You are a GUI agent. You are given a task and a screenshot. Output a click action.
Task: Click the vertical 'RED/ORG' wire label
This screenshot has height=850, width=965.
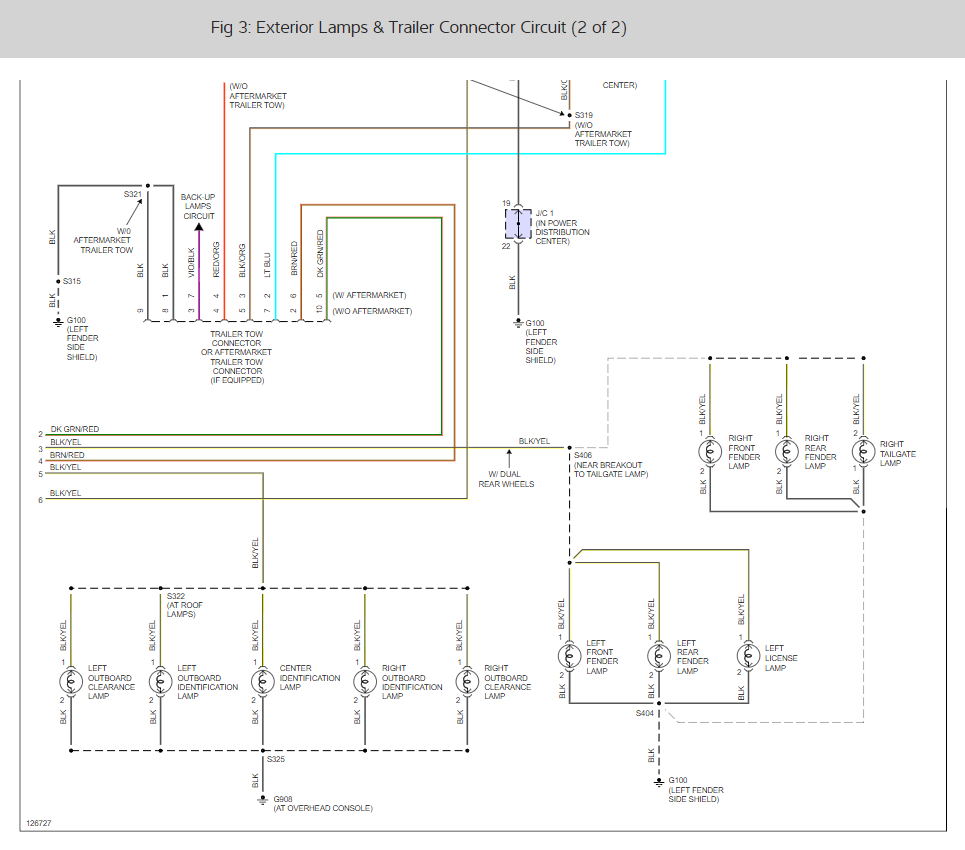tap(216, 259)
